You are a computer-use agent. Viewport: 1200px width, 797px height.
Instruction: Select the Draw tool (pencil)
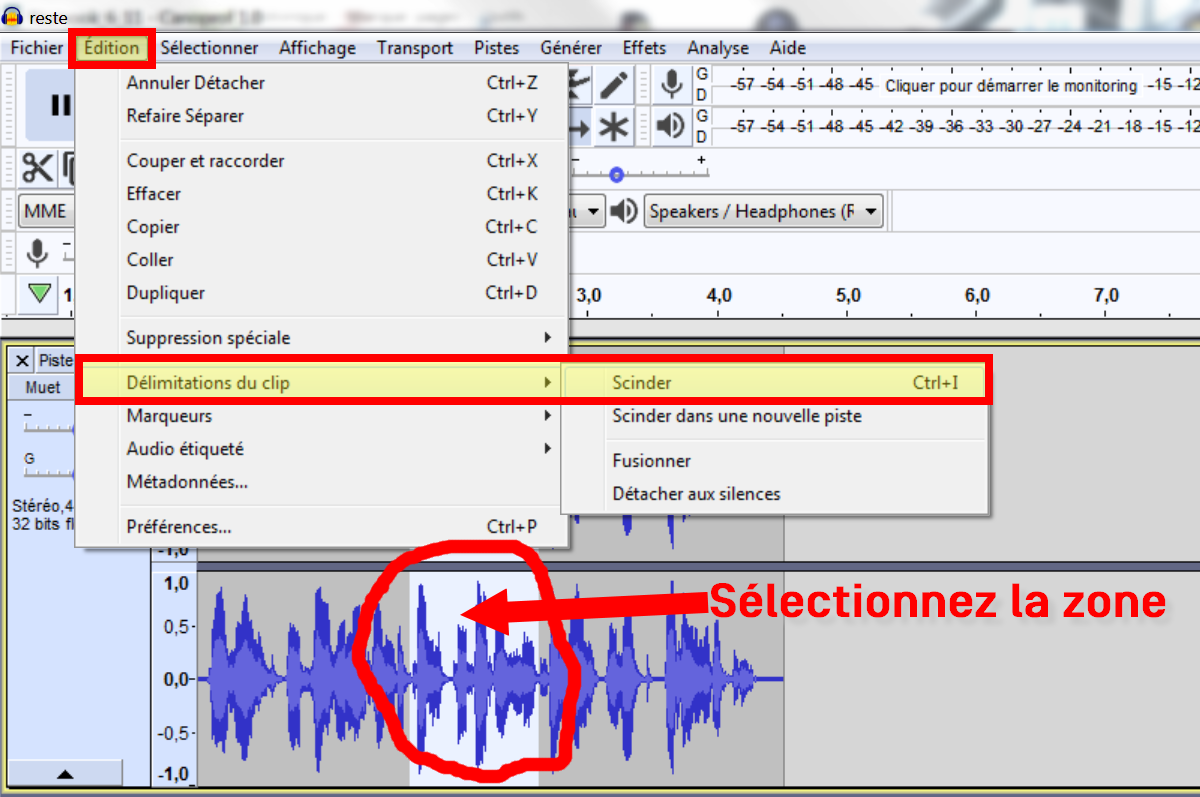coord(614,85)
